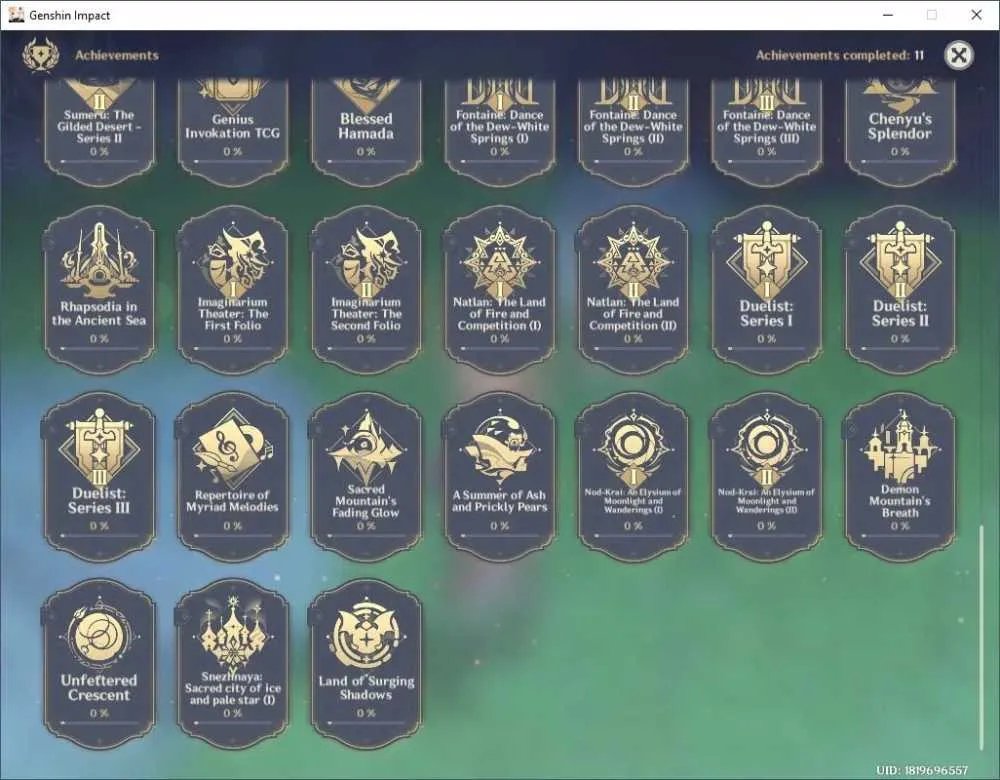
Task: Minimize the Genshin Impact window
Action: pos(887,15)
